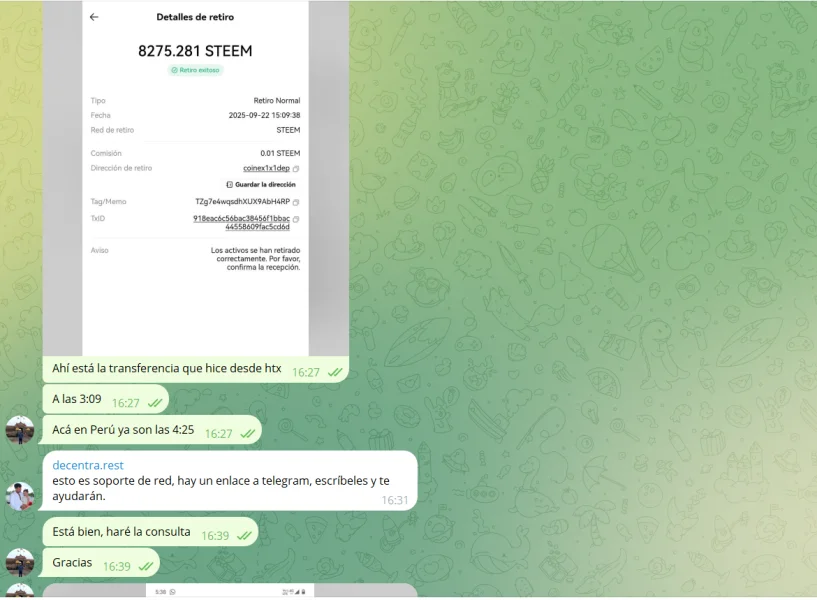Screen dimensions: 817x600
Task: Select the 'Está bien, haré la consulta' message
Action: pyautogui.click(x=150, y=532)
